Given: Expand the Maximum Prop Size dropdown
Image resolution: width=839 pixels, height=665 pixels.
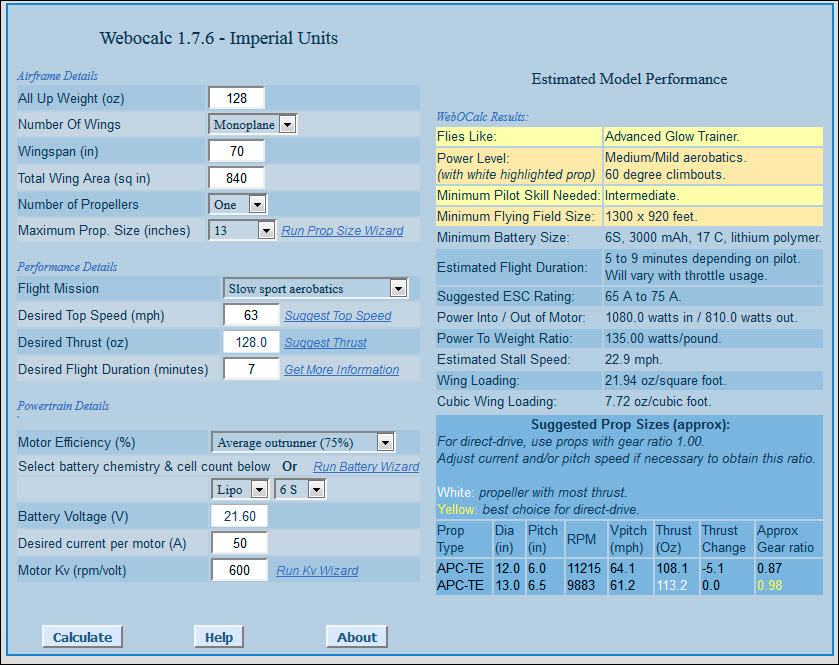Looking at the screenshot, I should (x=265, y=230).
